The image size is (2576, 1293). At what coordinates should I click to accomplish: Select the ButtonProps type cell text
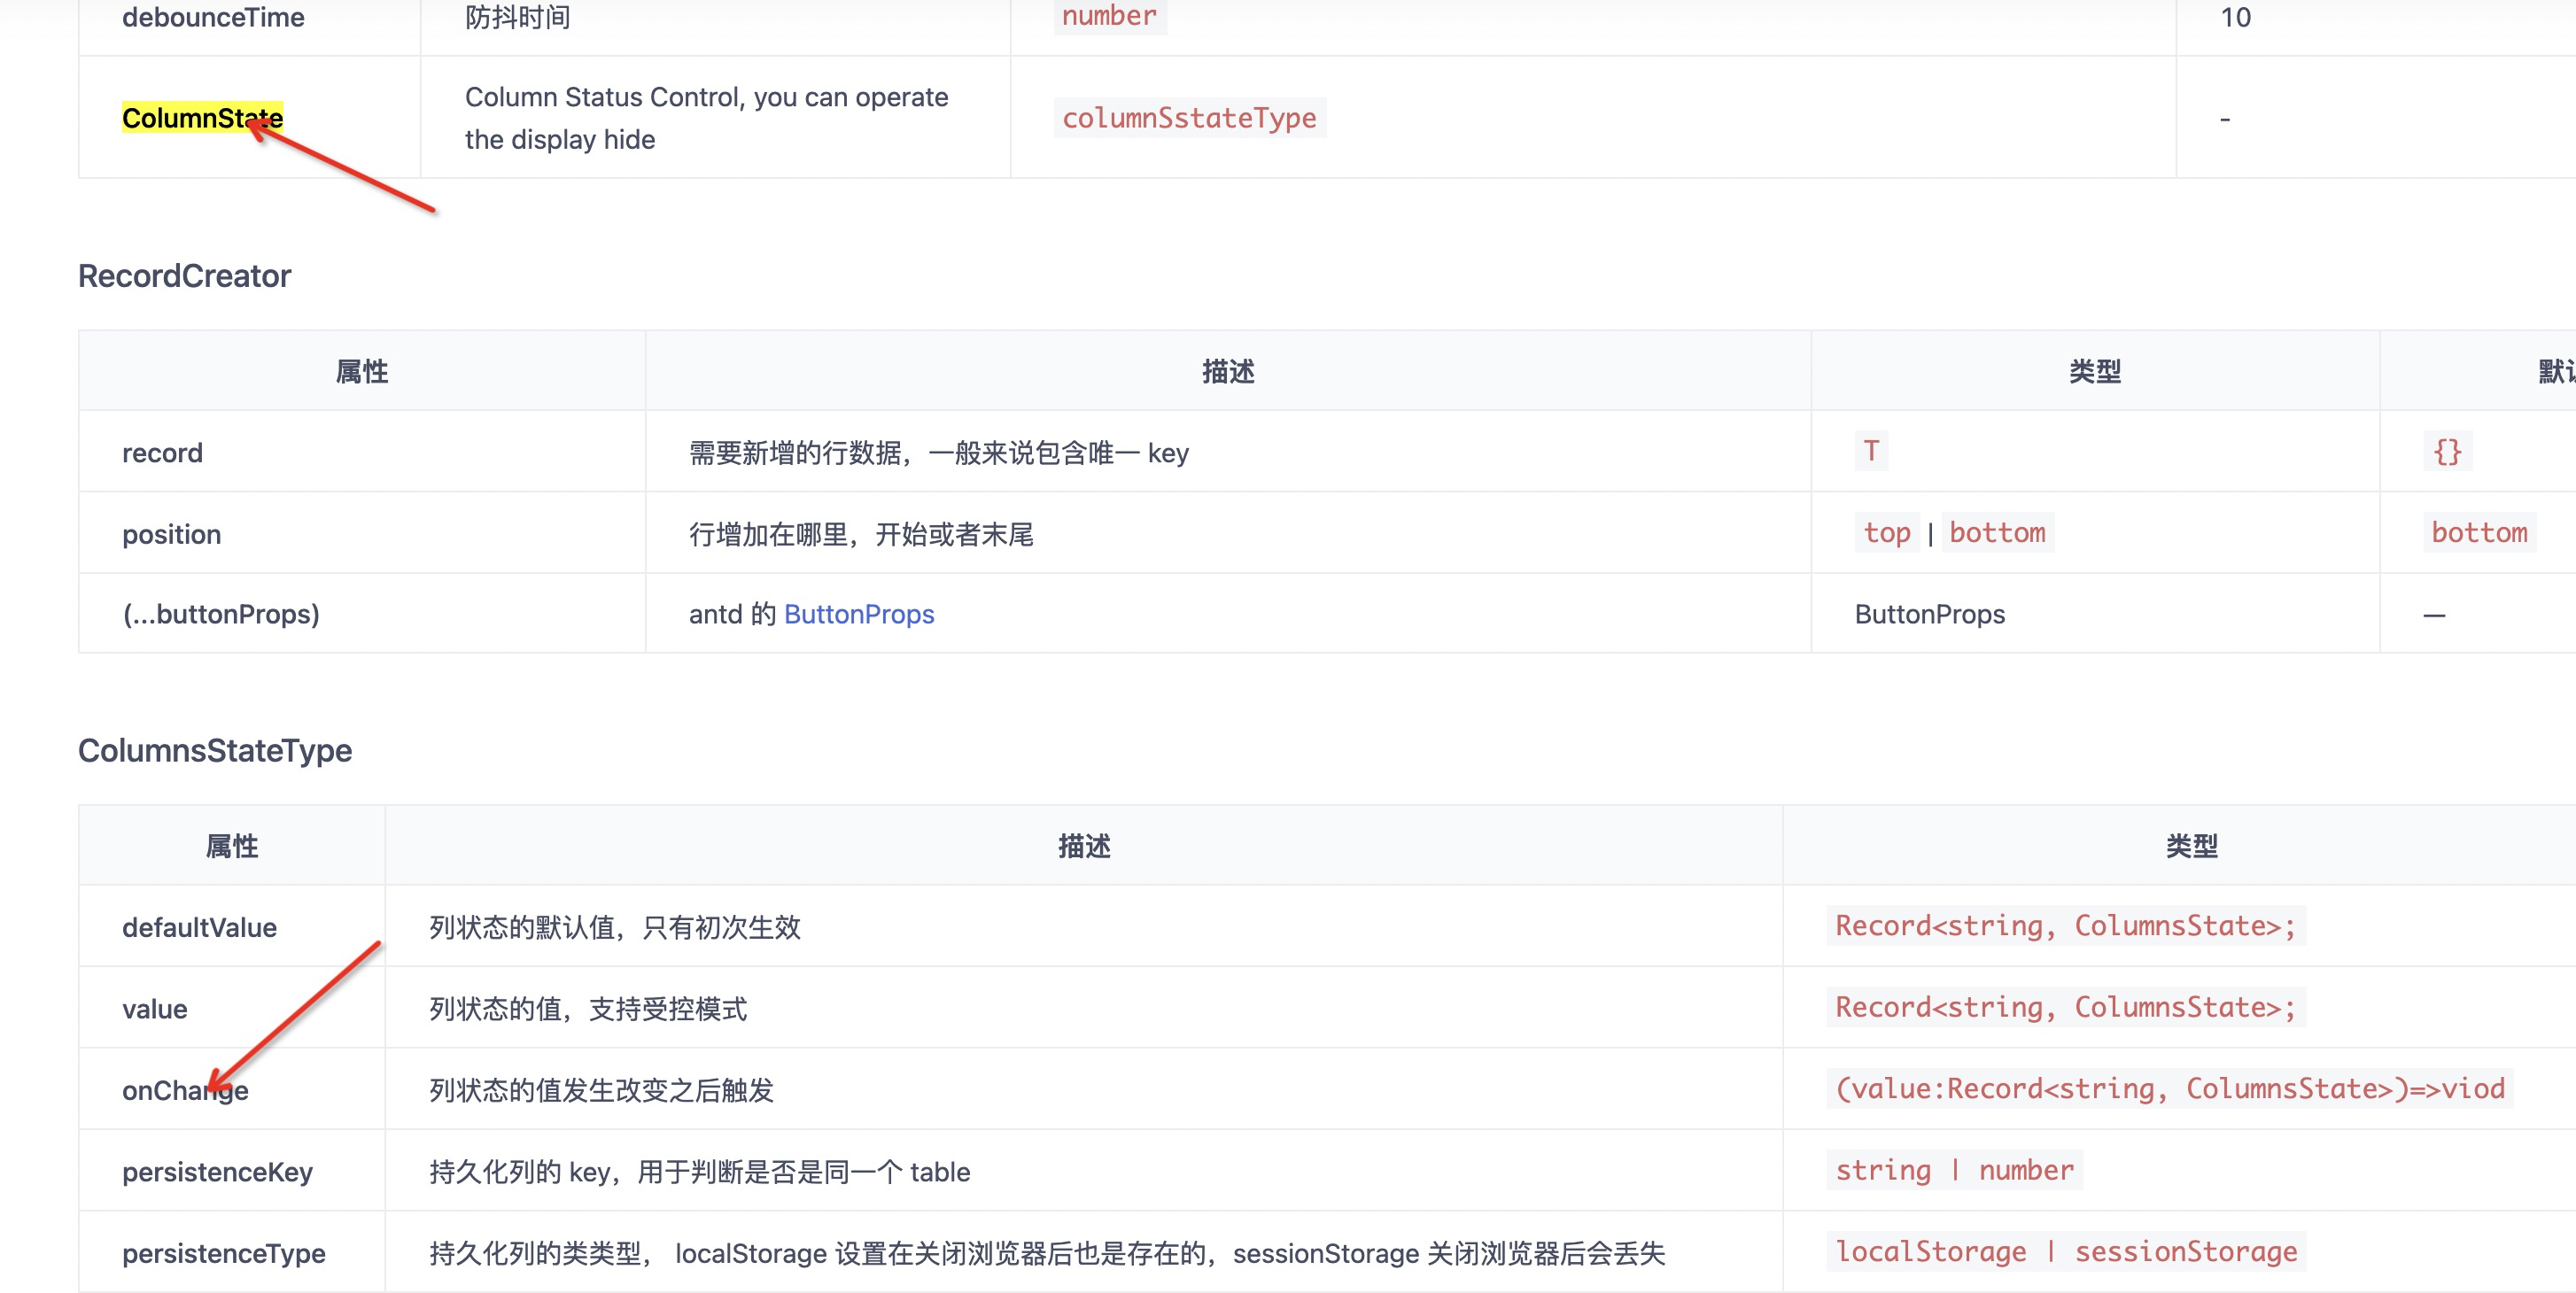pos(1930,614)
